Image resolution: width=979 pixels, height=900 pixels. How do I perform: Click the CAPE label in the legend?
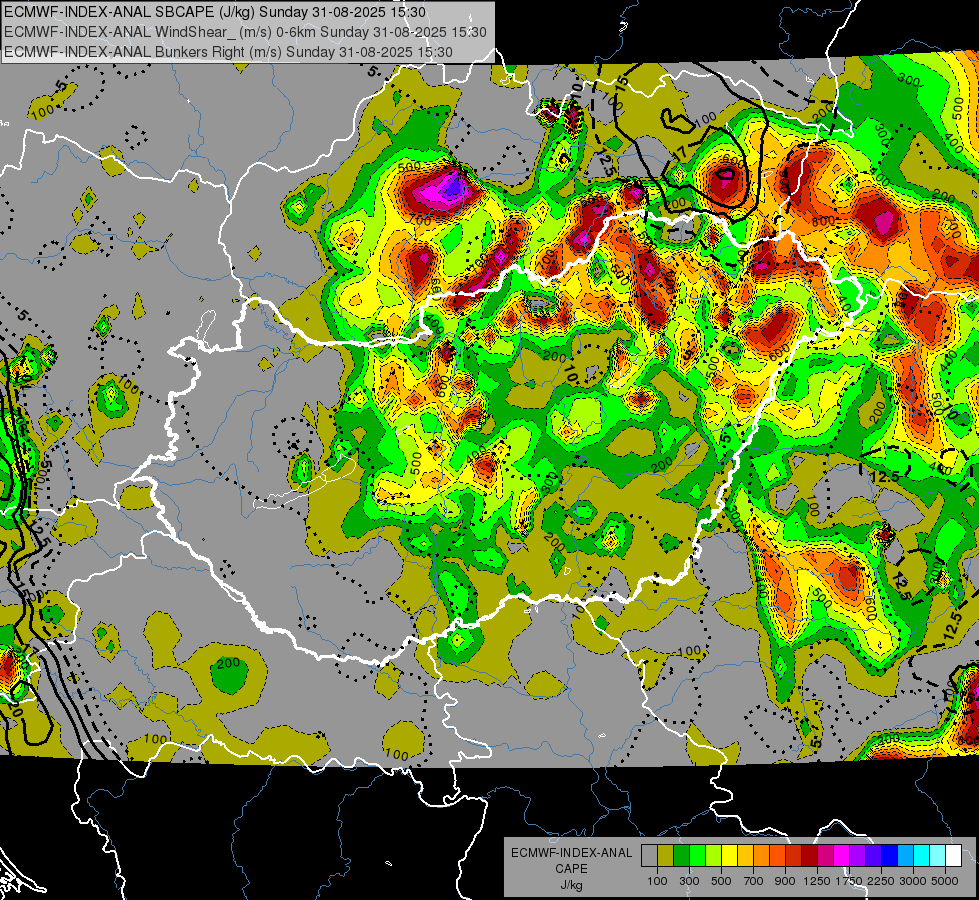pos(571,868)
